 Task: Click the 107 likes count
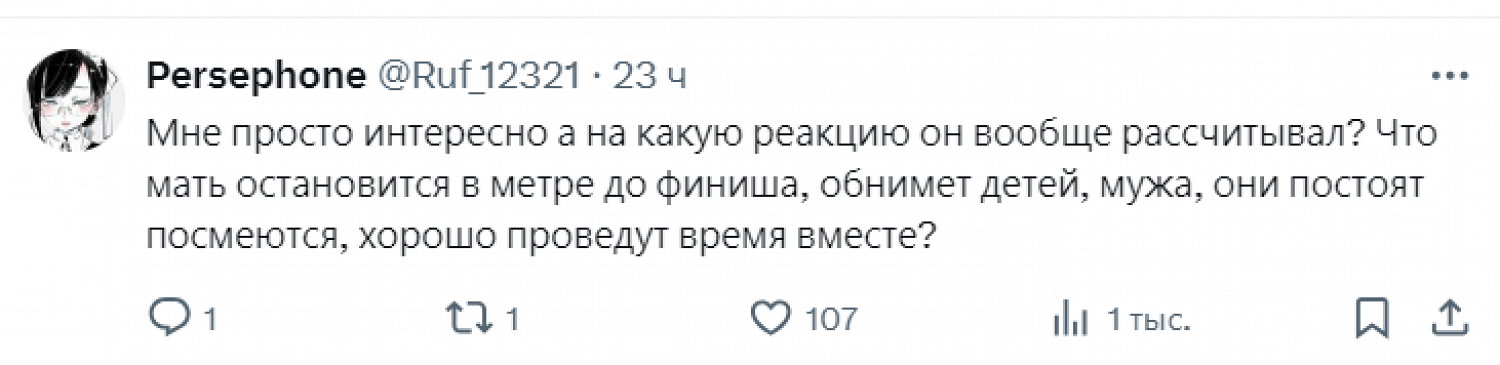click(832, 320)
